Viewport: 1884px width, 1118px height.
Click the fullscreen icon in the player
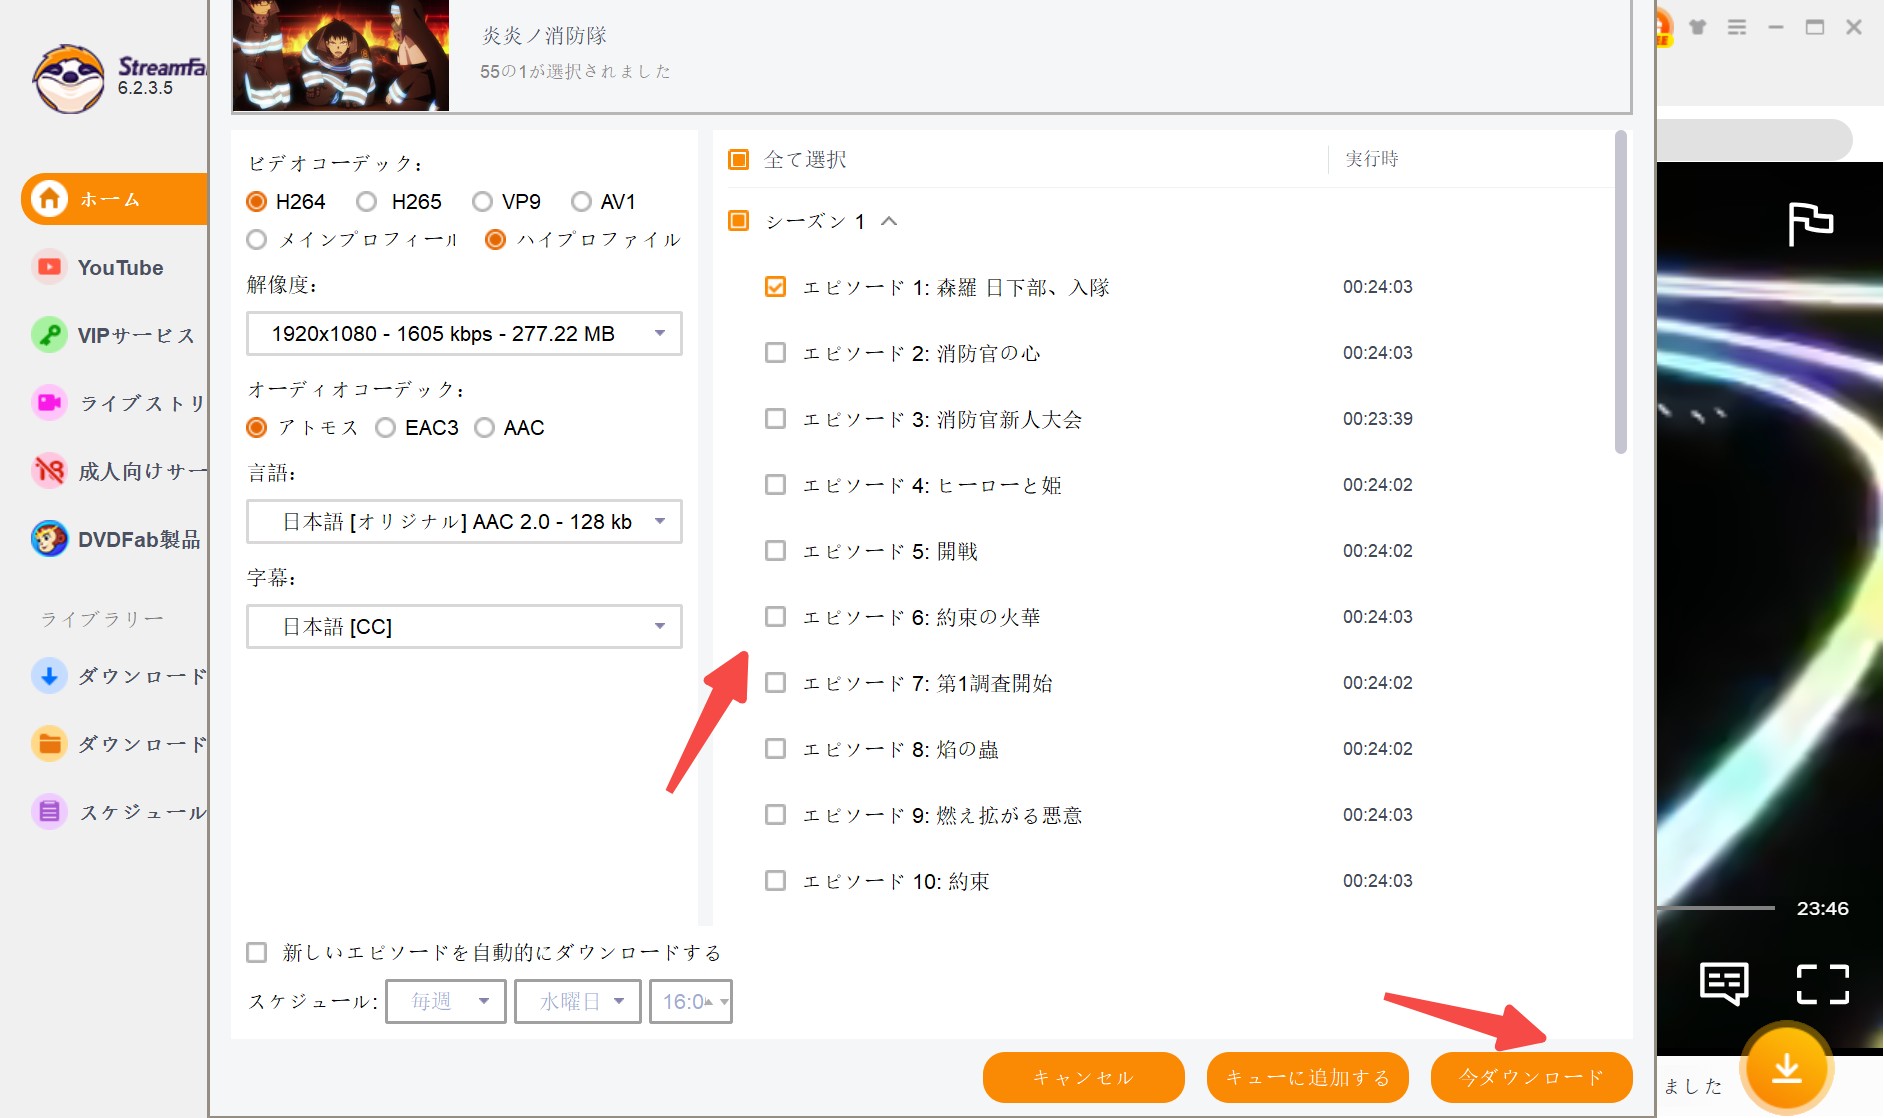click(1822, 984)
